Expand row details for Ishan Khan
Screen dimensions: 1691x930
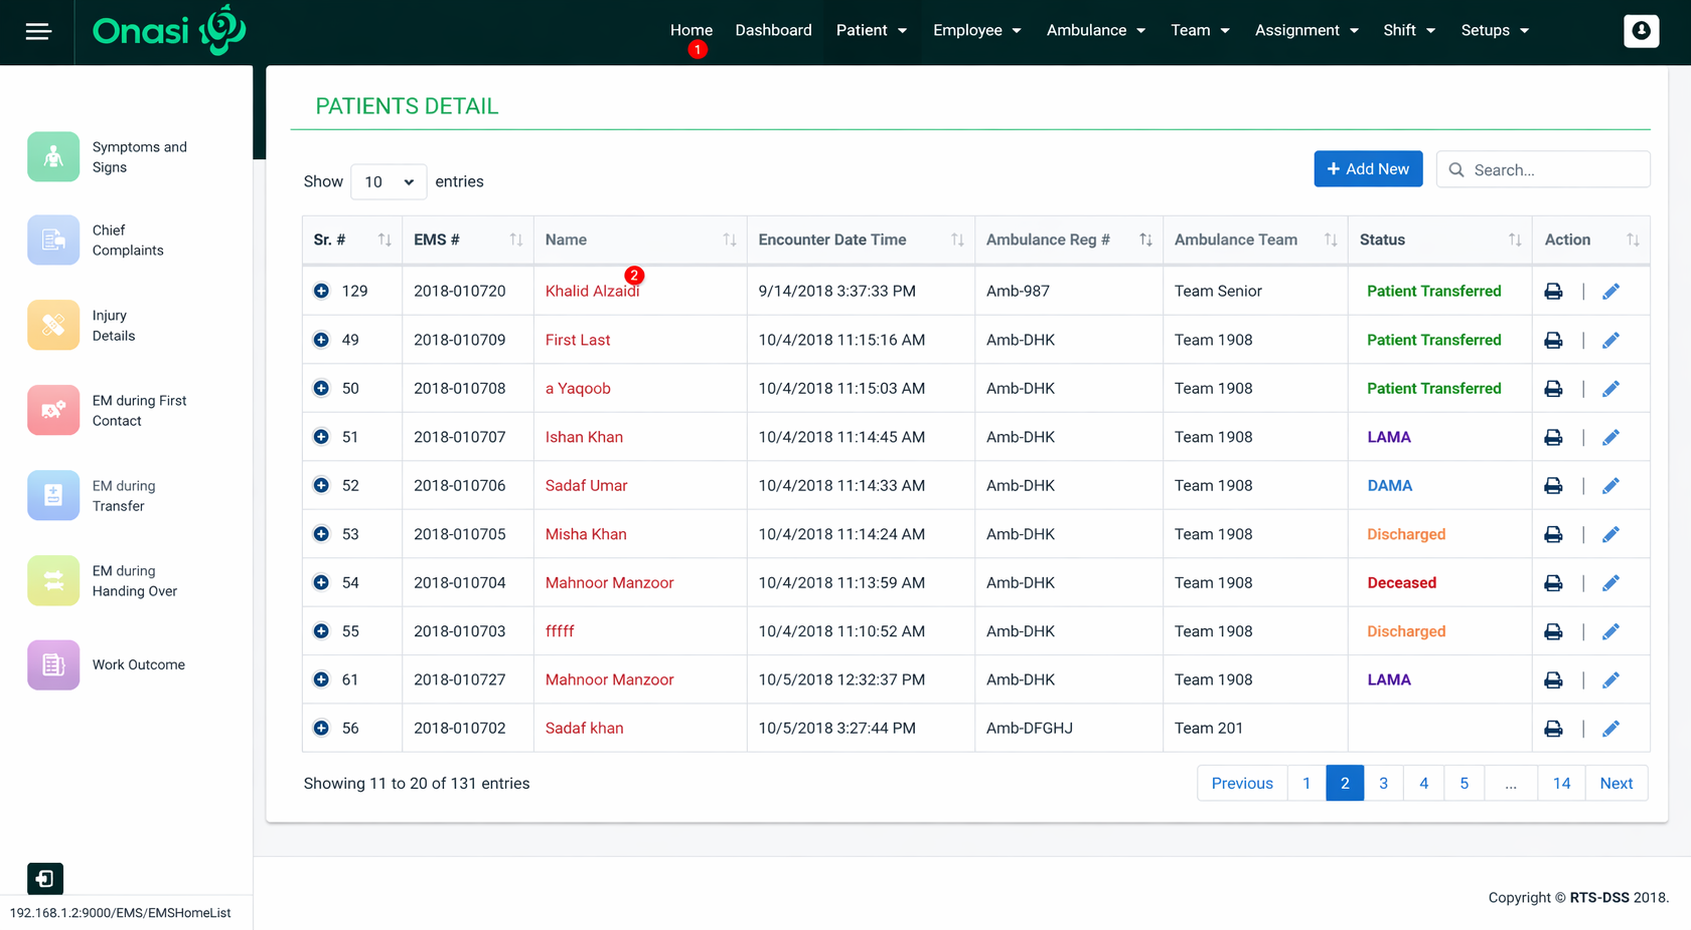click(321, 437)
